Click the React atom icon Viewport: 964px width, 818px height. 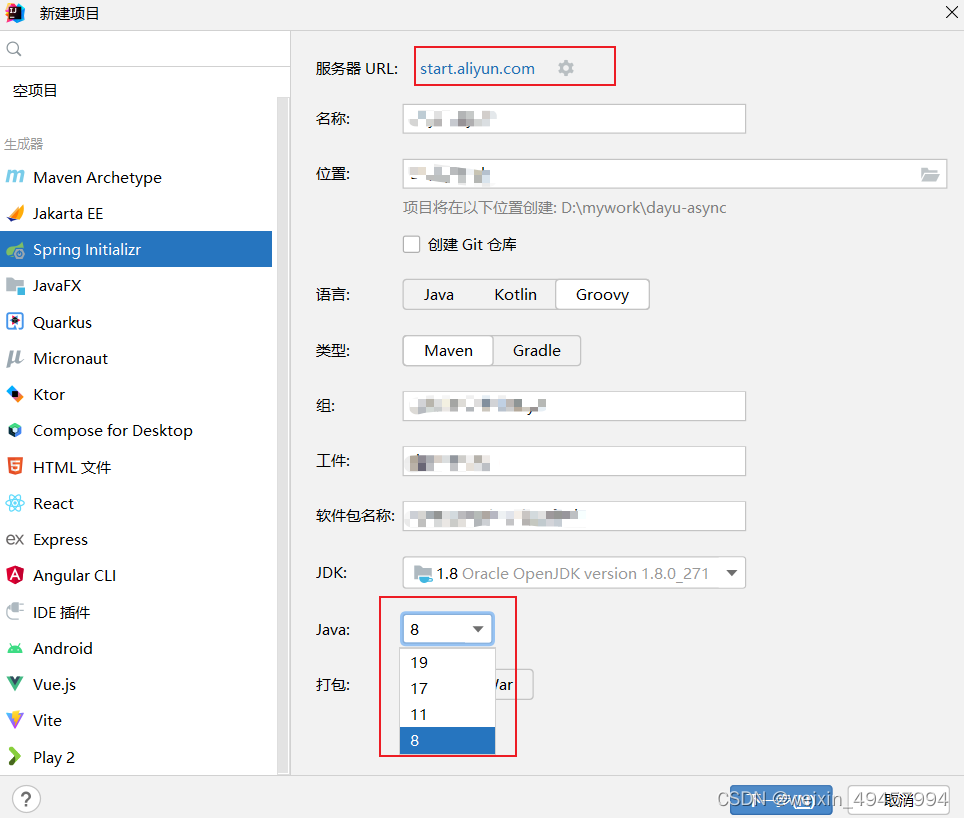pos(15,503)
